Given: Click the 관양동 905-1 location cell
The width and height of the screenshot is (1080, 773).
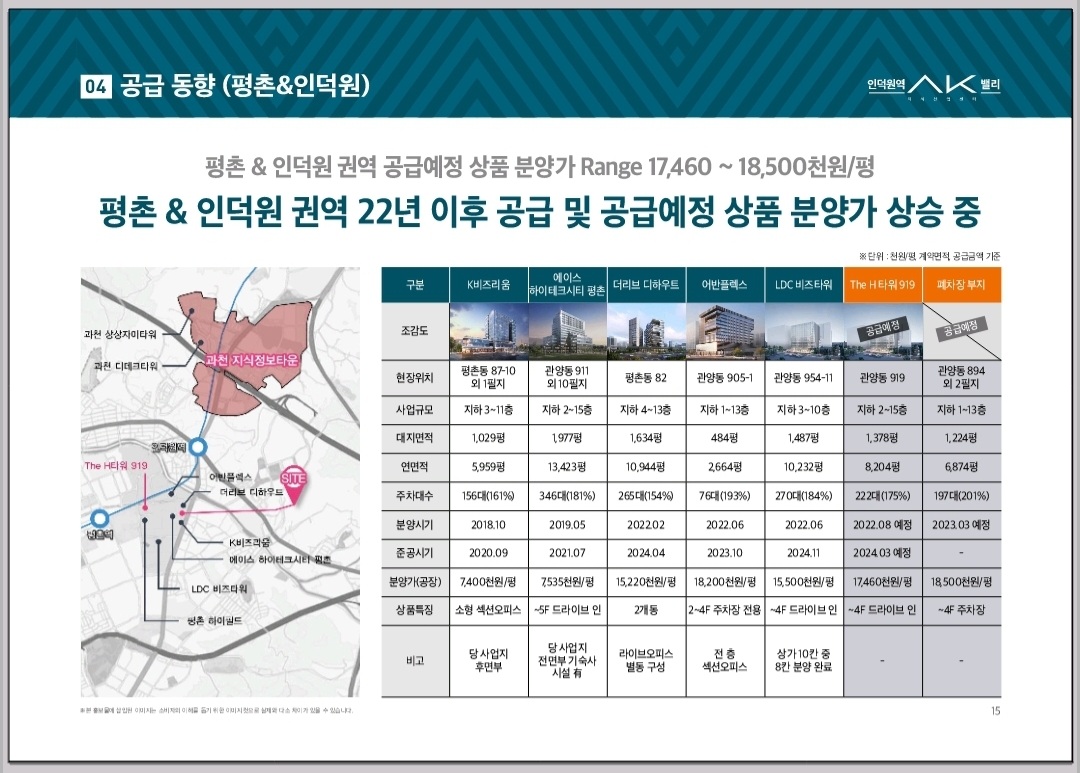Looking at the screenshot, I should pyautogui.click(x=725, y=378).
